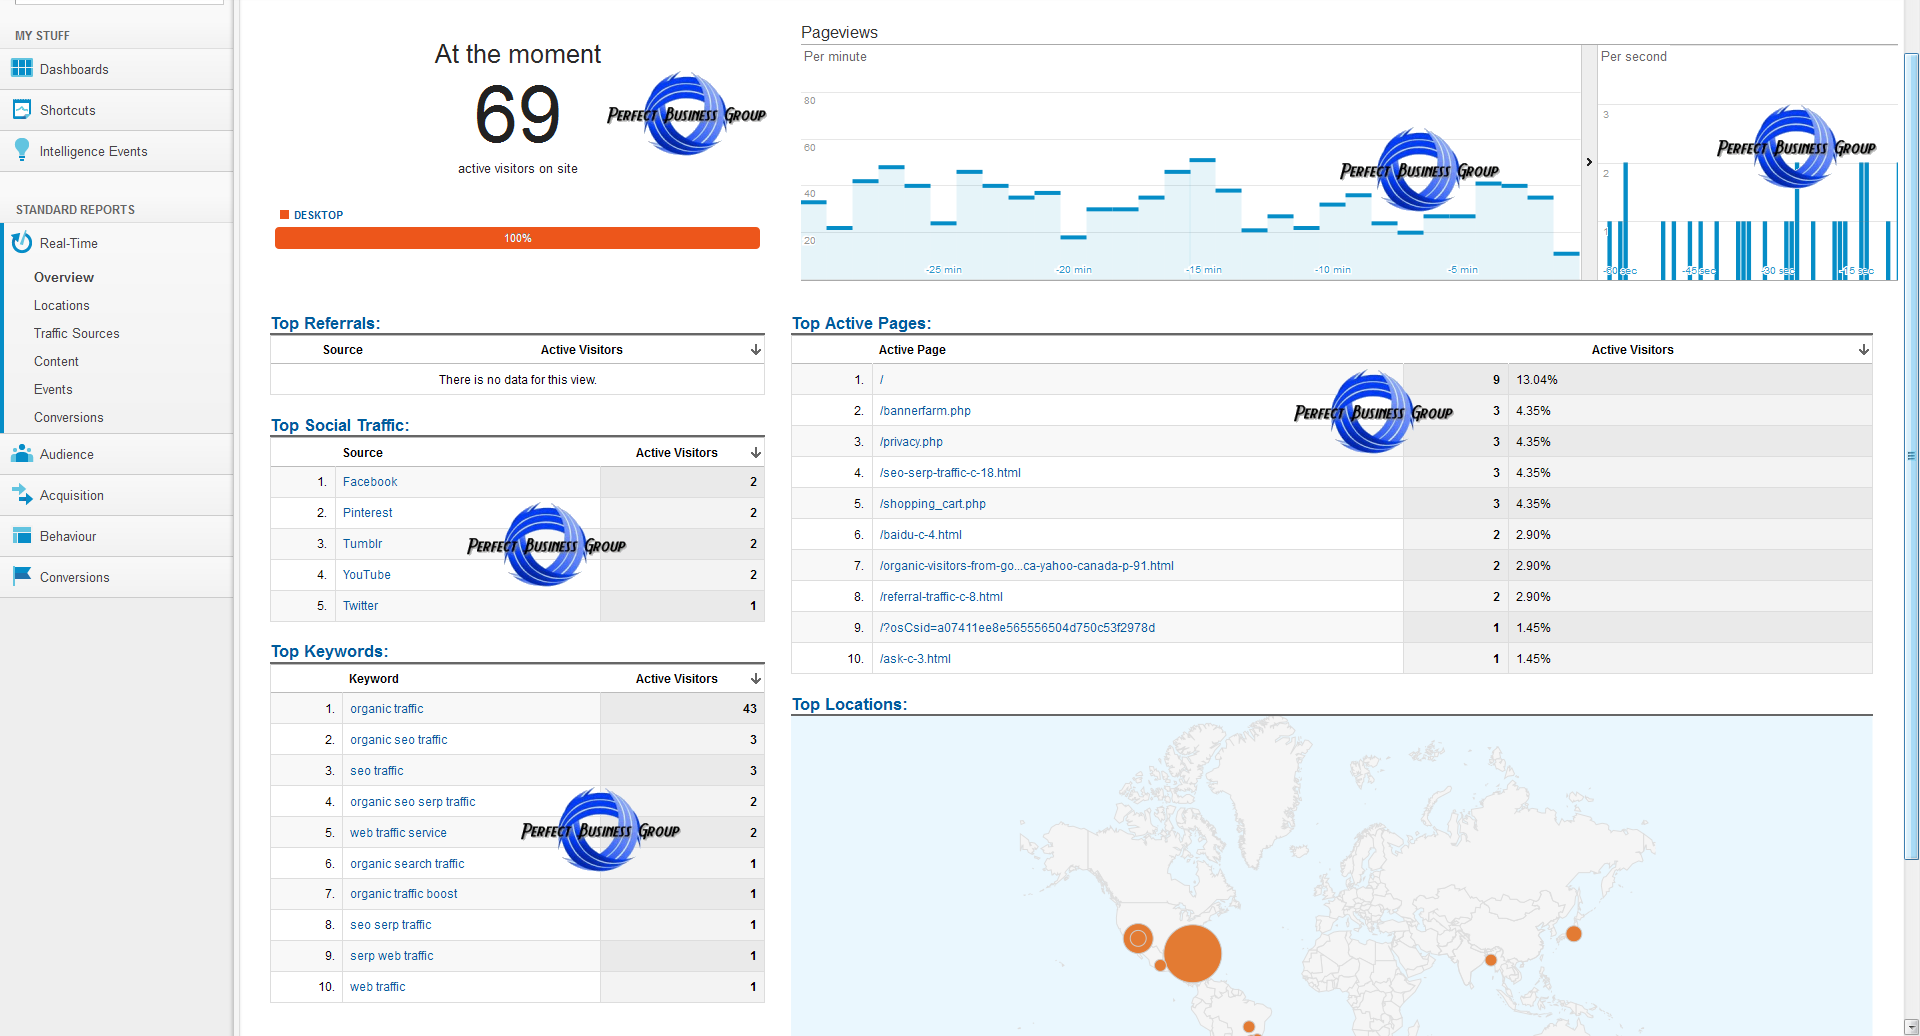Screen dimensions: 1920x1036
Task: Select the Shortcuts icon in the sidebar
Action: tap(21, 108)
